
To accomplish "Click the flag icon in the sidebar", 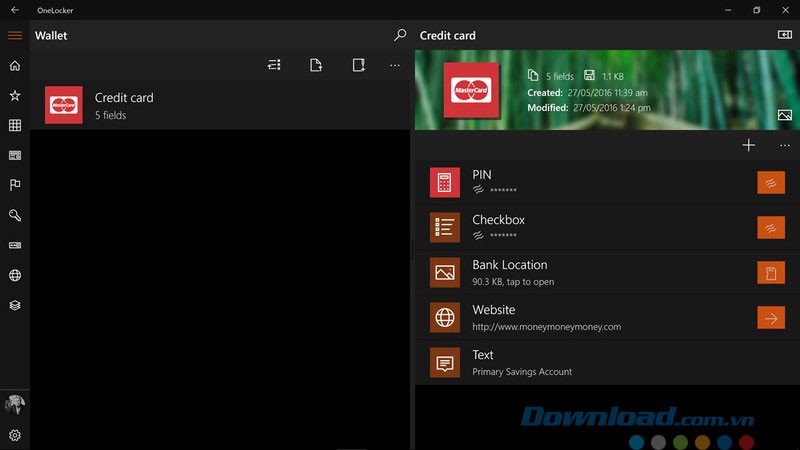I will 14,185.
